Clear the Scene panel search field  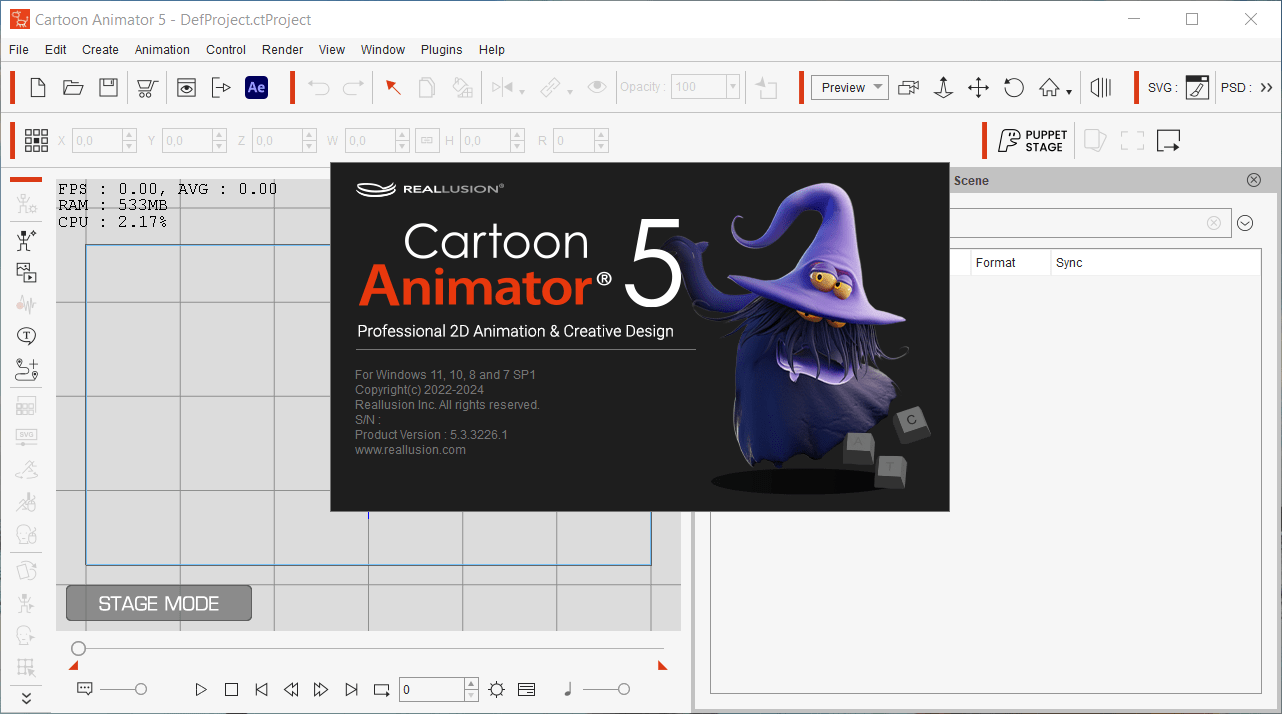1214,223
